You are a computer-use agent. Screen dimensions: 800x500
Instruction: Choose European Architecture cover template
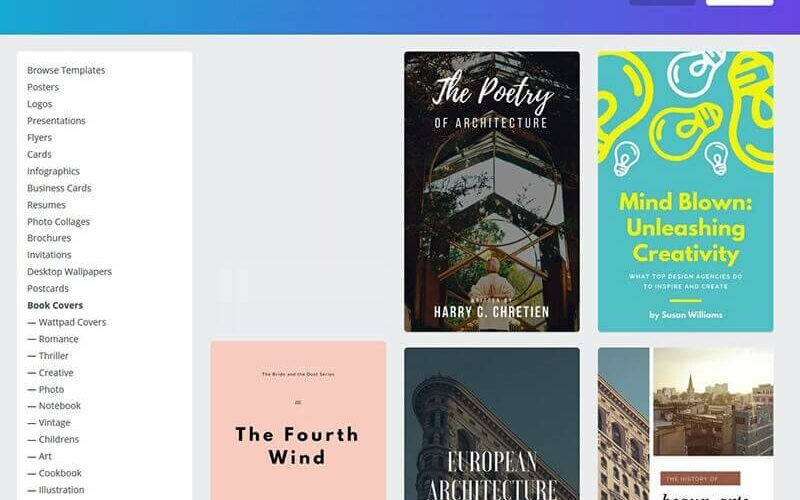click(x=492, y=424)
